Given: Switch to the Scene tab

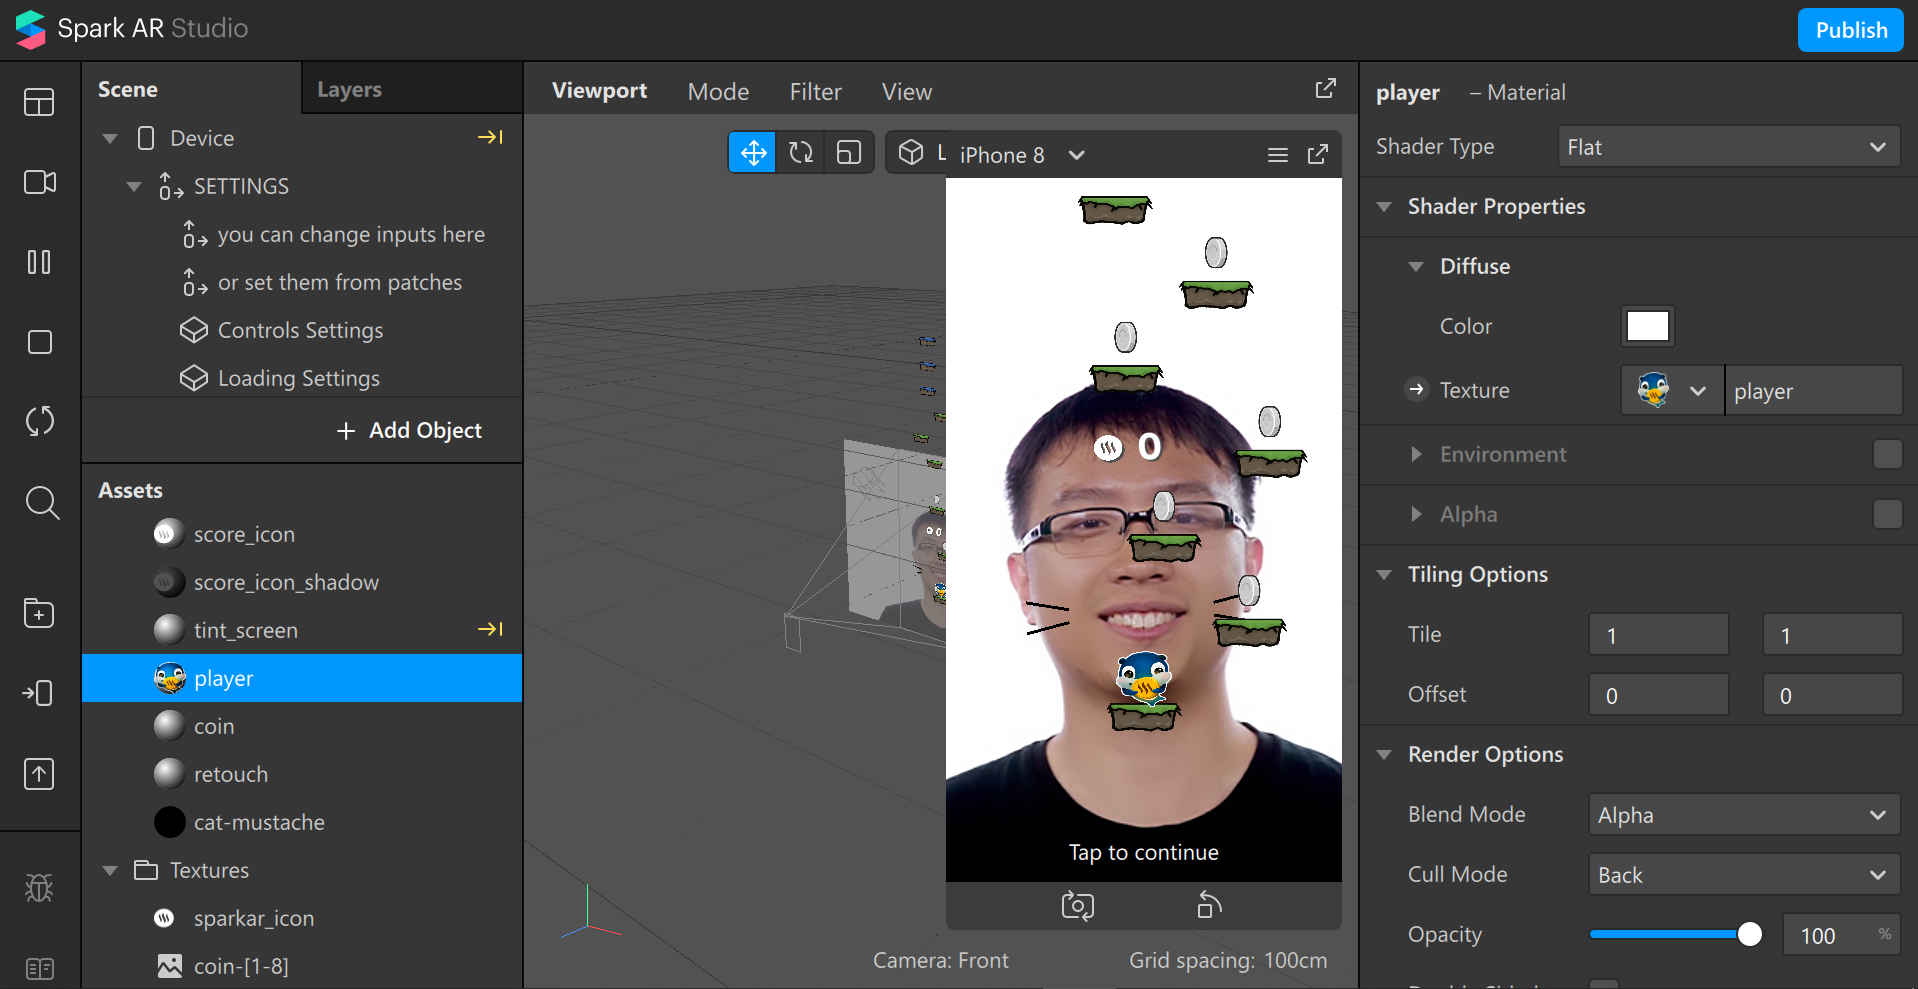Looking at the screenshot, I should 128,89.
